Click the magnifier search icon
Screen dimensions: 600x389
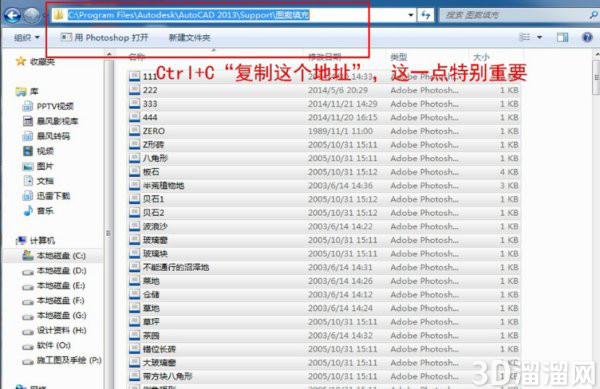point(593,15)
